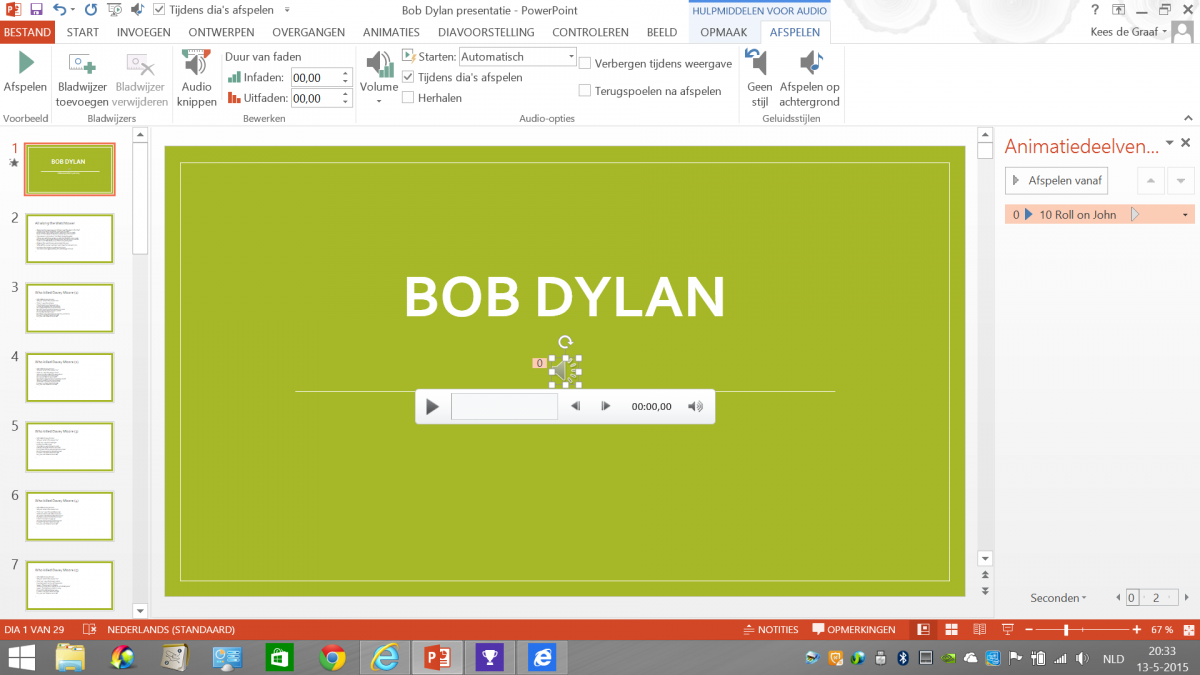Open the DIAVOORSTELLING tab
Viewport: 1200px width, 675px height.
[x=486, y=32]
